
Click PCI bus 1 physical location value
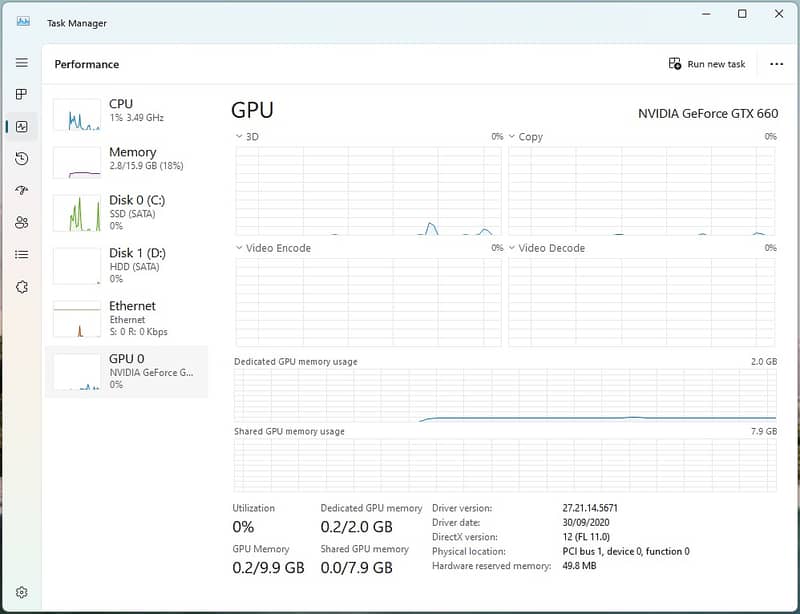pos(626,551)
